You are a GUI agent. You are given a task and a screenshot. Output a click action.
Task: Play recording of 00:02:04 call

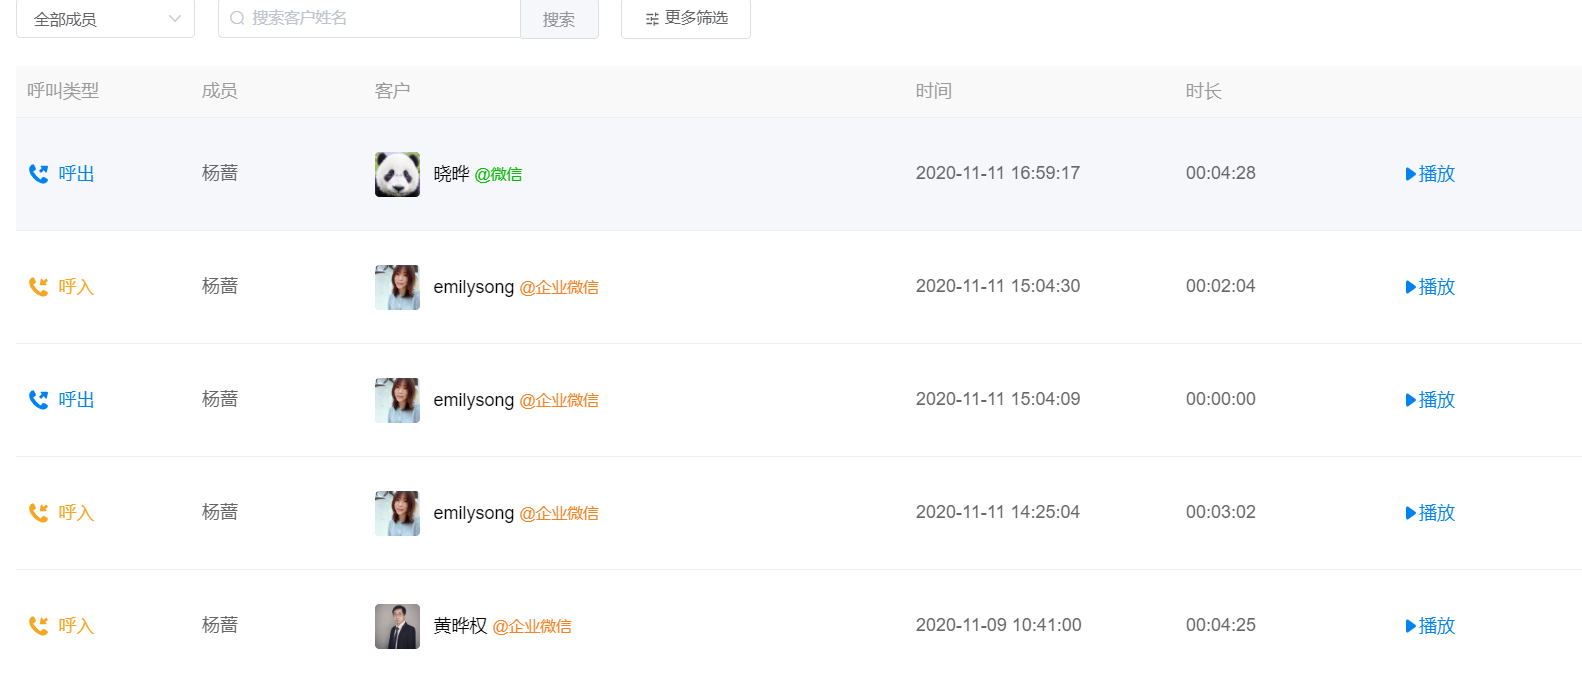click(1430, 287)
